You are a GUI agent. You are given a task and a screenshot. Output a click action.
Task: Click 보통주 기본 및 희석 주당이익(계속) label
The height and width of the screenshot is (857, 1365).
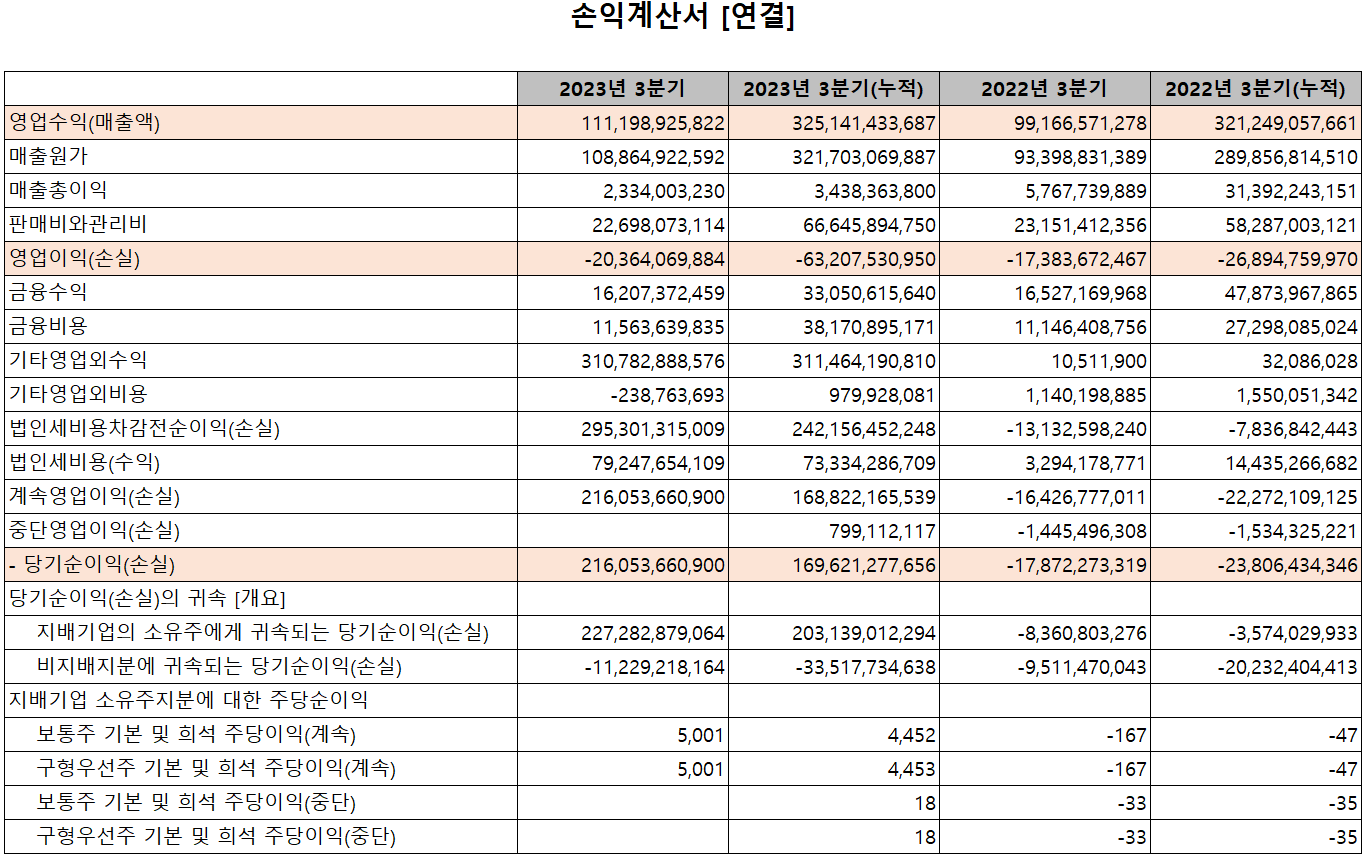click(196, 735)
